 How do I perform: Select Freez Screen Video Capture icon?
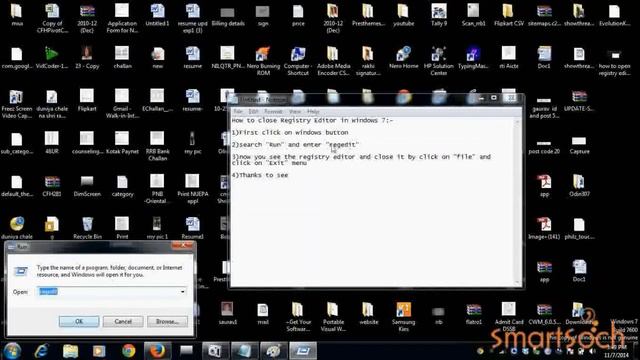[x=16, y=104]
